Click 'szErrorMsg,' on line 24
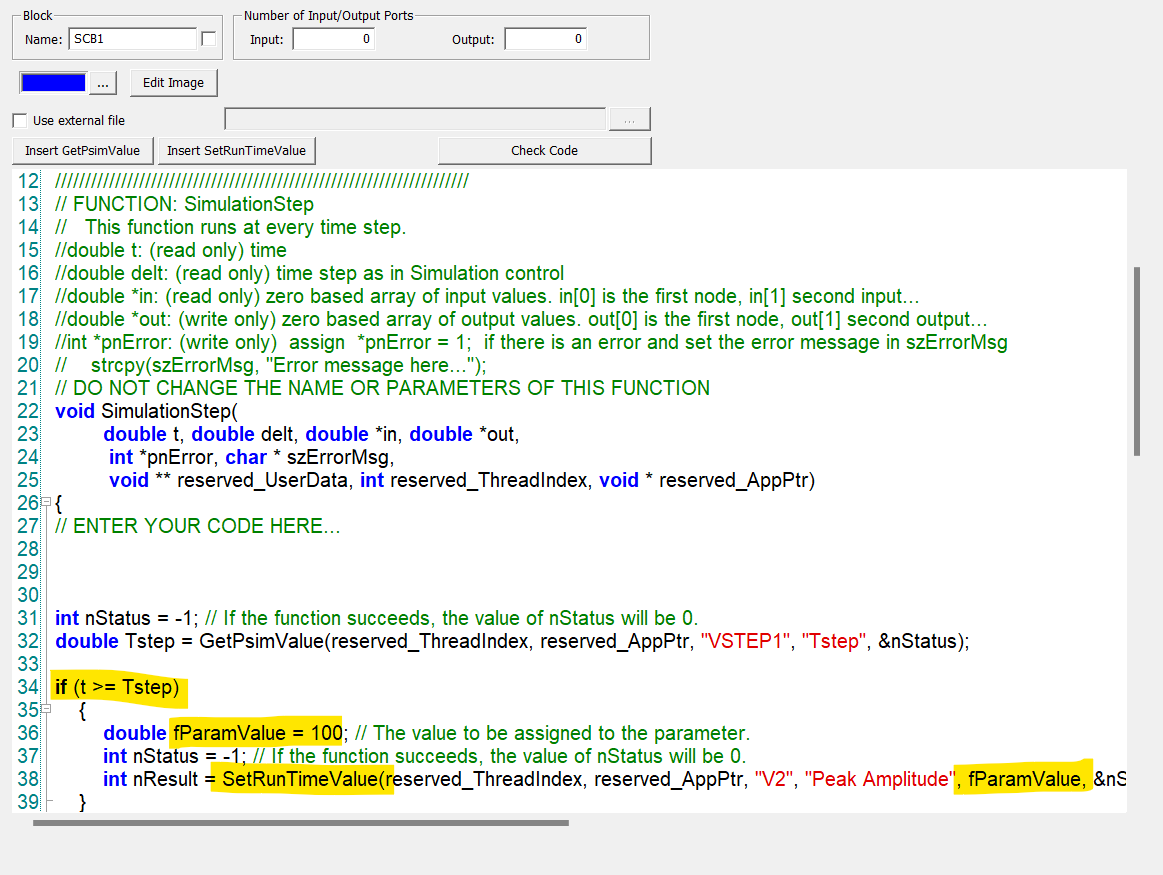The height and width of the screenshot is (875, 1163). (x=340, y=457)
